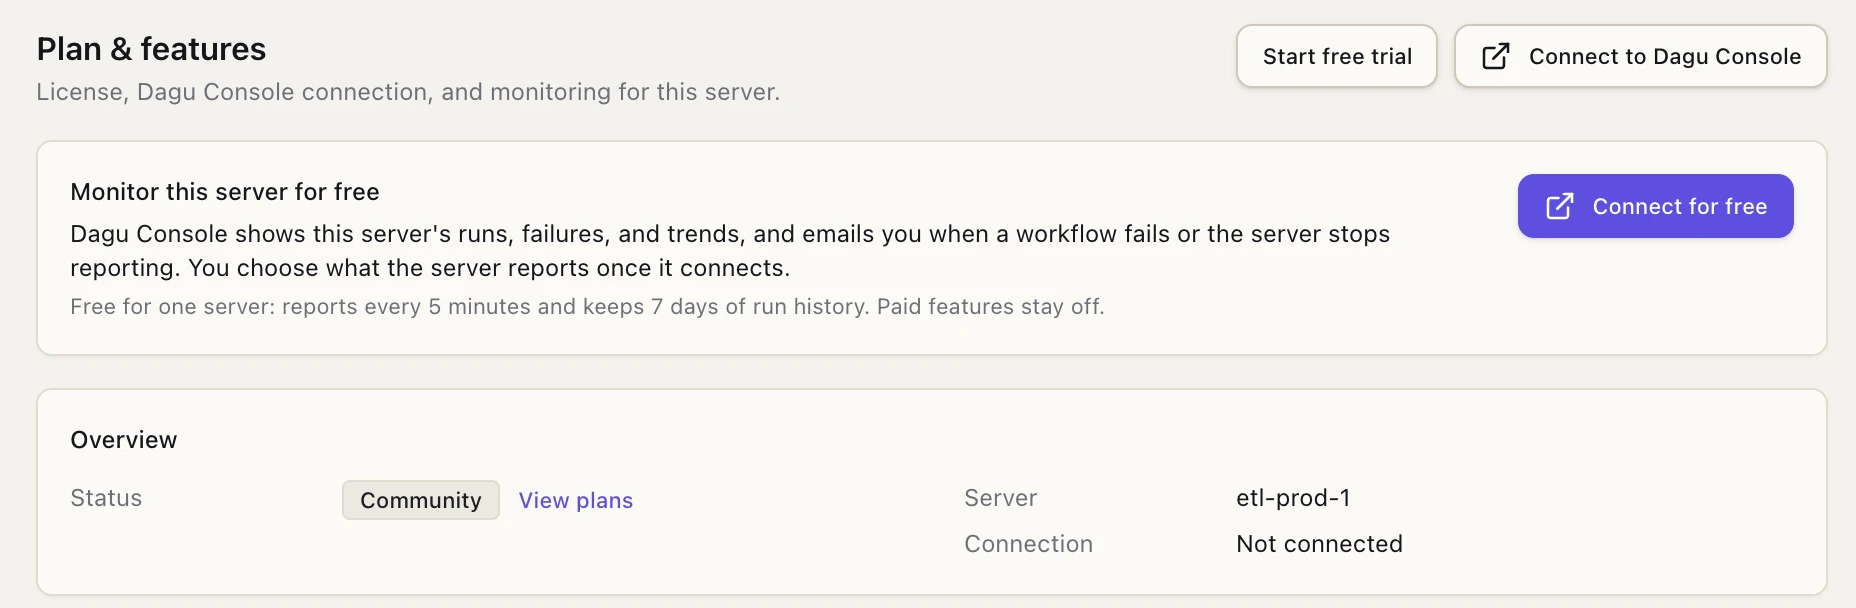Image resolution: width=1856 pixels, height=608 pixels.
Task: Open the Connect to Dagu Console button
Action: pos(1640,57)
